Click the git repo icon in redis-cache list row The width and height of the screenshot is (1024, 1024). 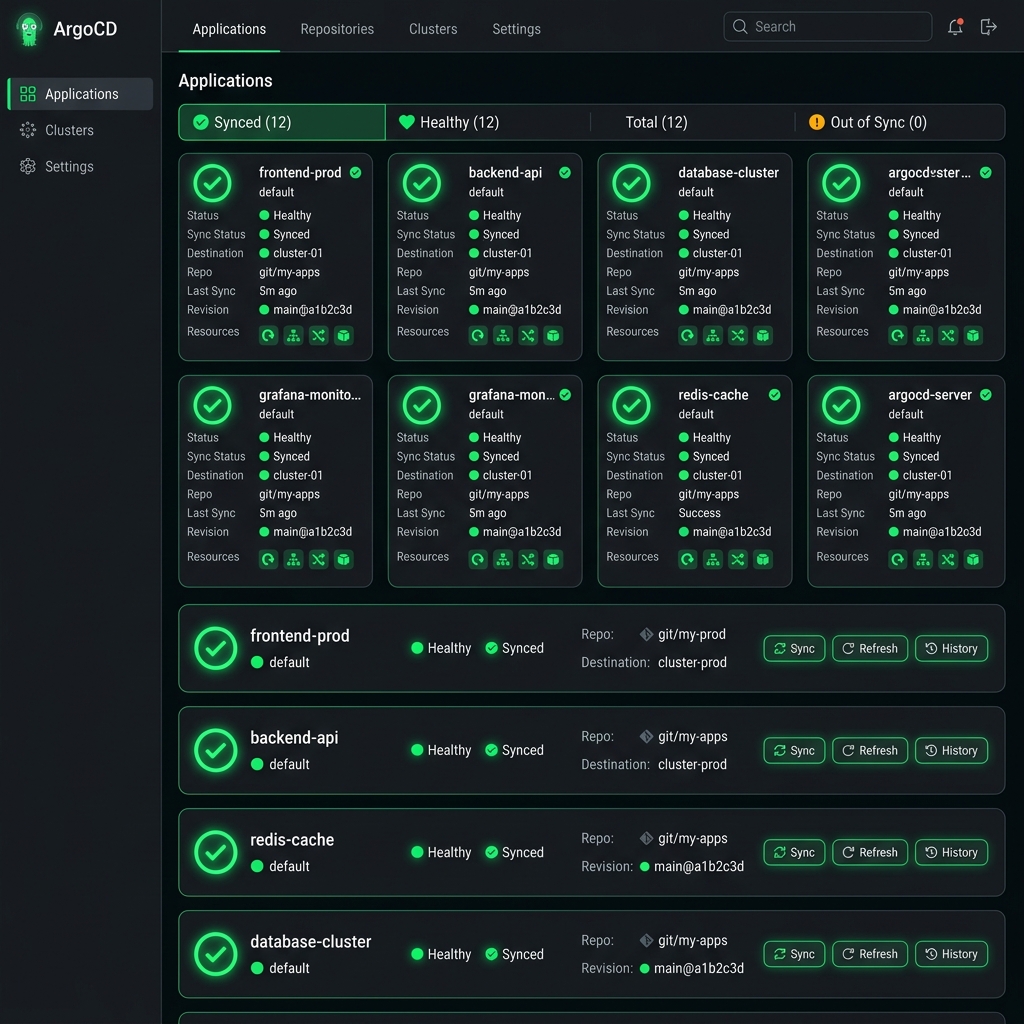[647, 838]
